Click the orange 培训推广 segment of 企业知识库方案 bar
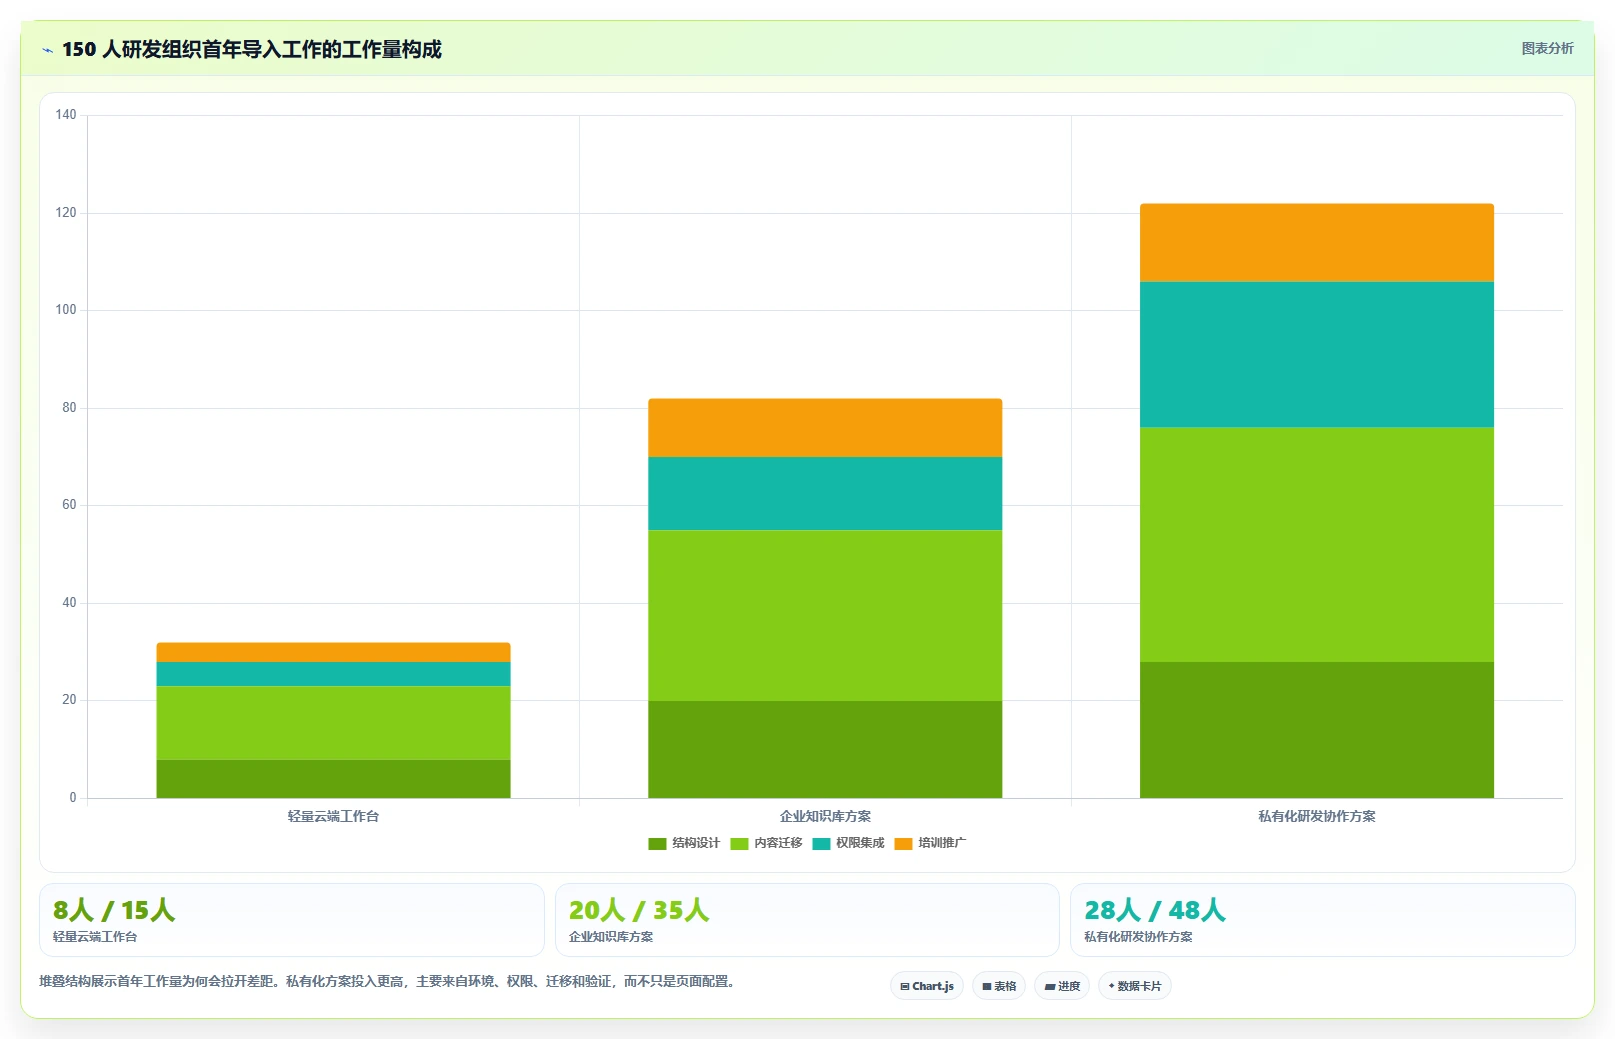1615x1039 pixels. point(825,428)
